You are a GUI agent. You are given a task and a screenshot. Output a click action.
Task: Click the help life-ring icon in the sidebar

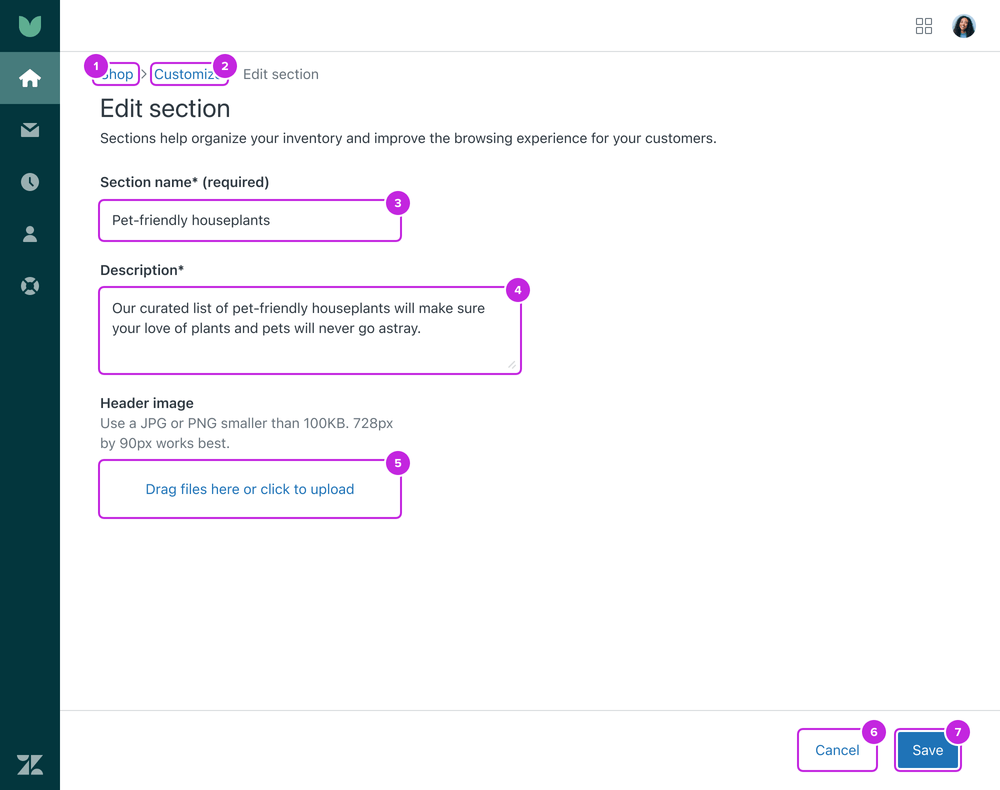coord(30,286)
